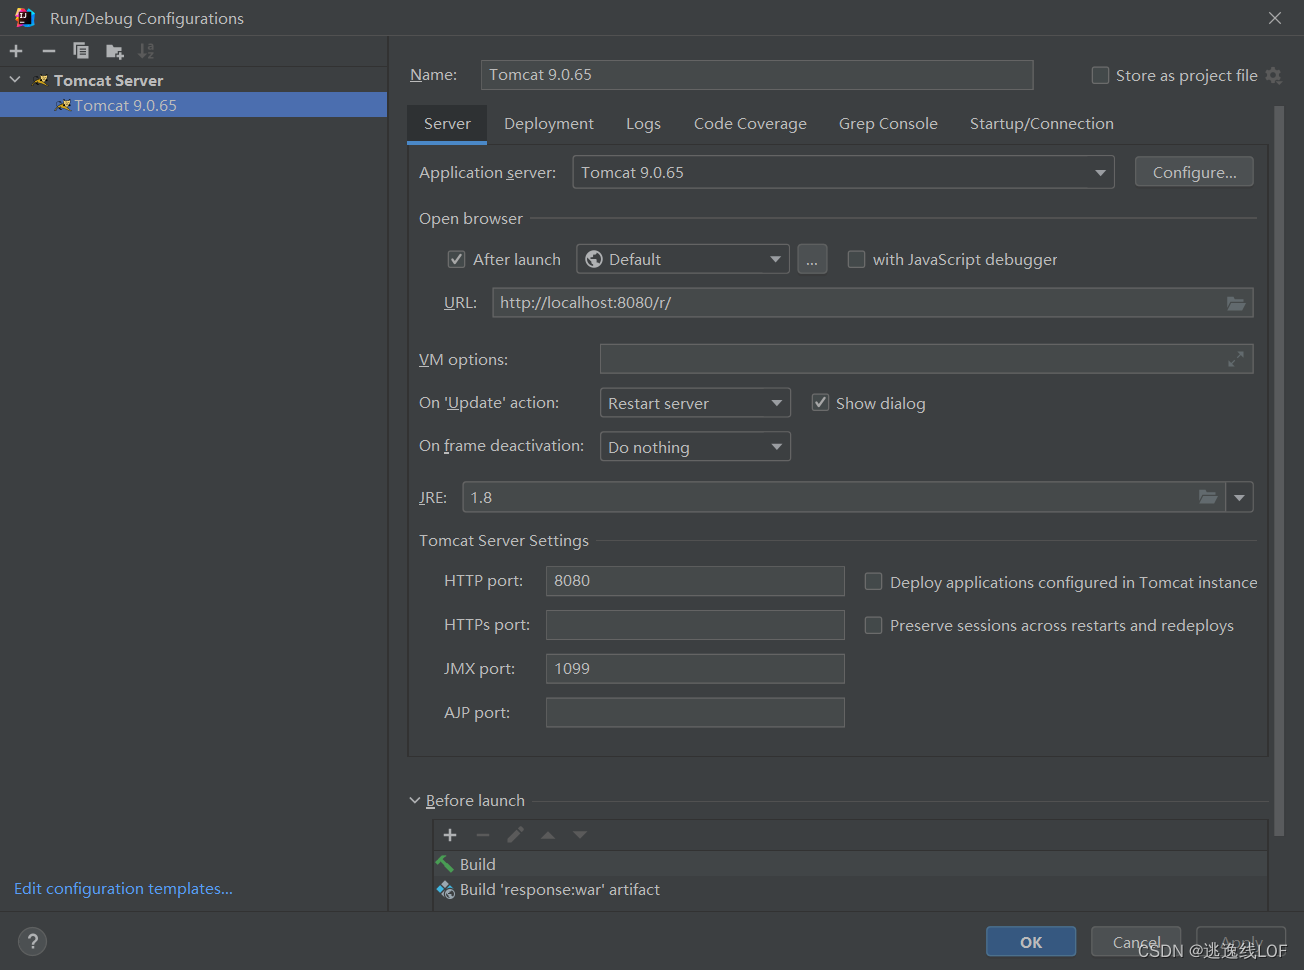Click browser ellipsis button
1304x970 pixels.
pyautogui.click(x=812, y=259)
